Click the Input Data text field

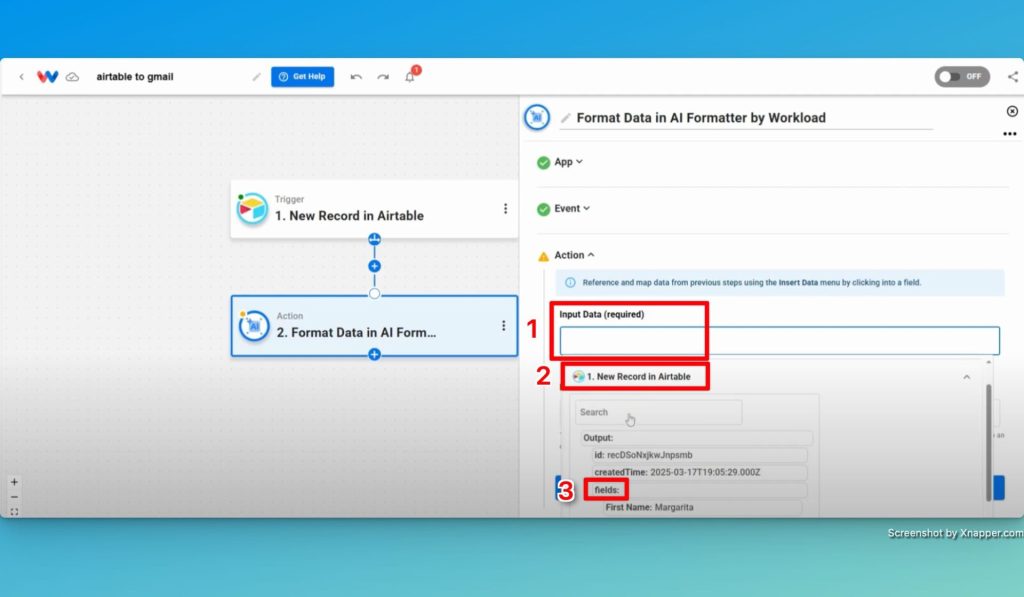(x=779, y=341)
